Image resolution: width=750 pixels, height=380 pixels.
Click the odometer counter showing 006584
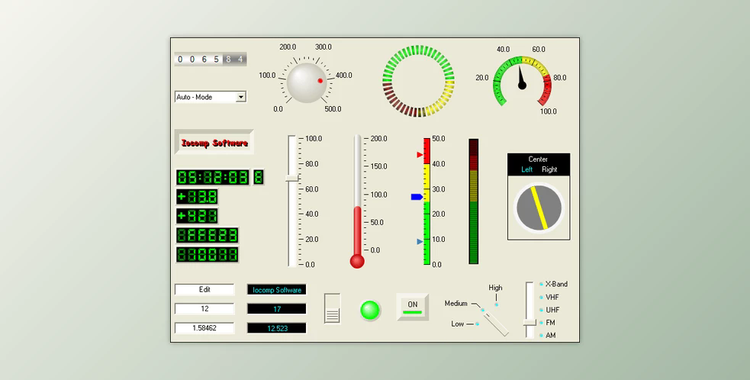210,59
